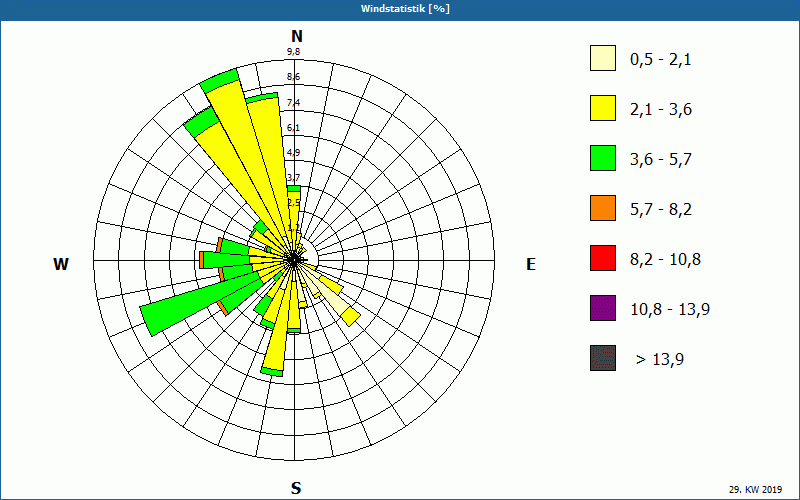Click the 3,7 axis ring value
This screenshot has width=800, height=500.
click(x=293, y=178)
